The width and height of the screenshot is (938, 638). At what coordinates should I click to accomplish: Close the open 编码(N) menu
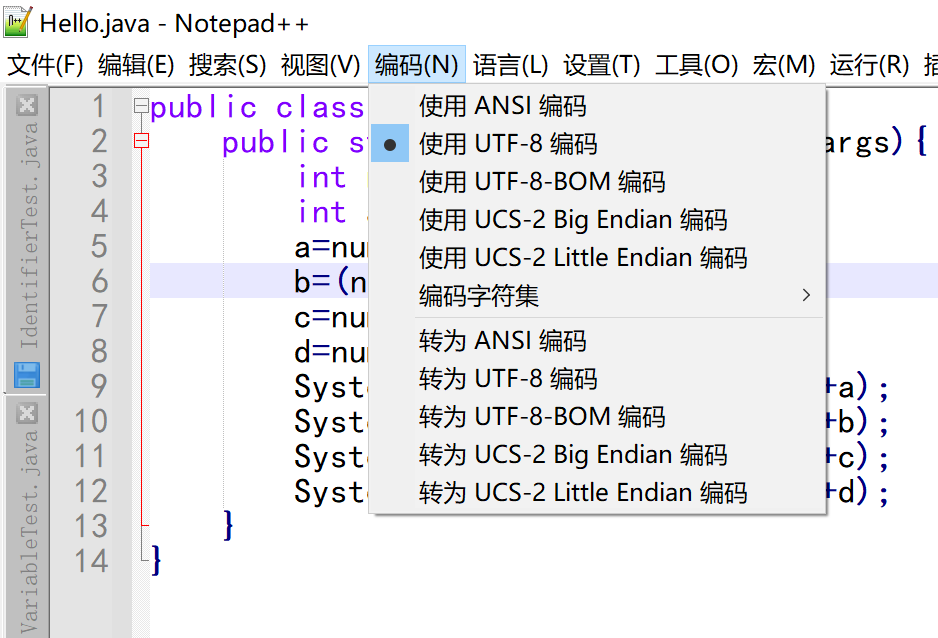(x=417, y=65)
